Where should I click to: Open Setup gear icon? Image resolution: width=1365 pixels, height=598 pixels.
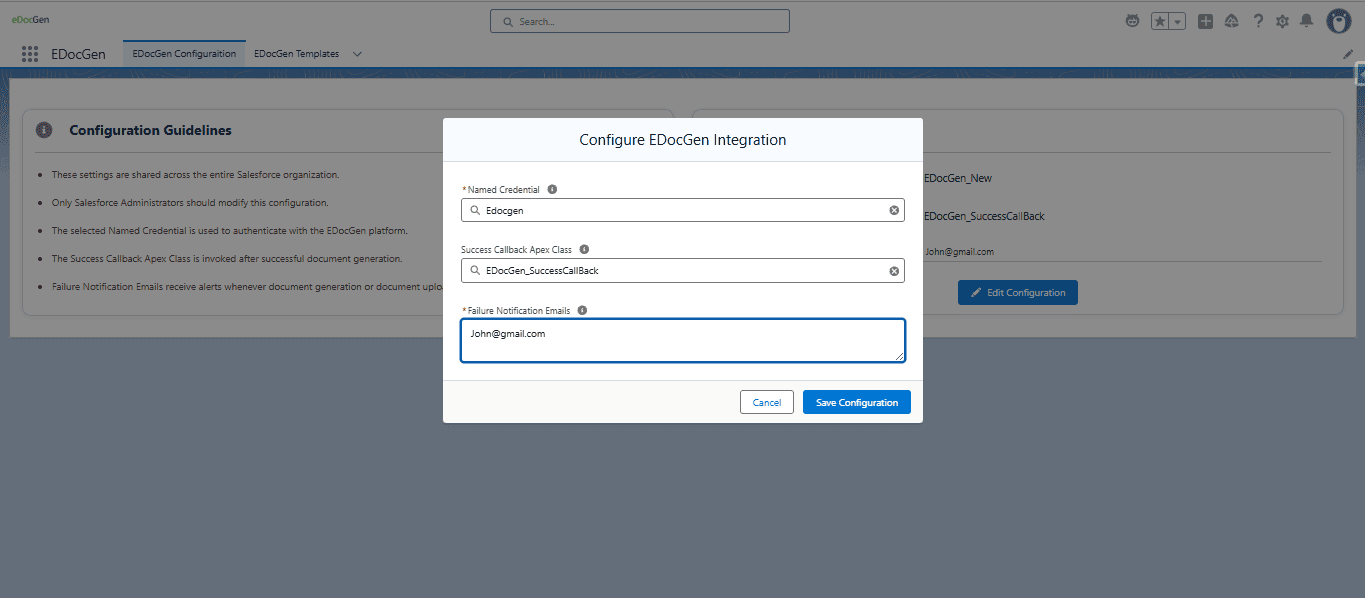pyautogui.click(x=1282, y=21)
